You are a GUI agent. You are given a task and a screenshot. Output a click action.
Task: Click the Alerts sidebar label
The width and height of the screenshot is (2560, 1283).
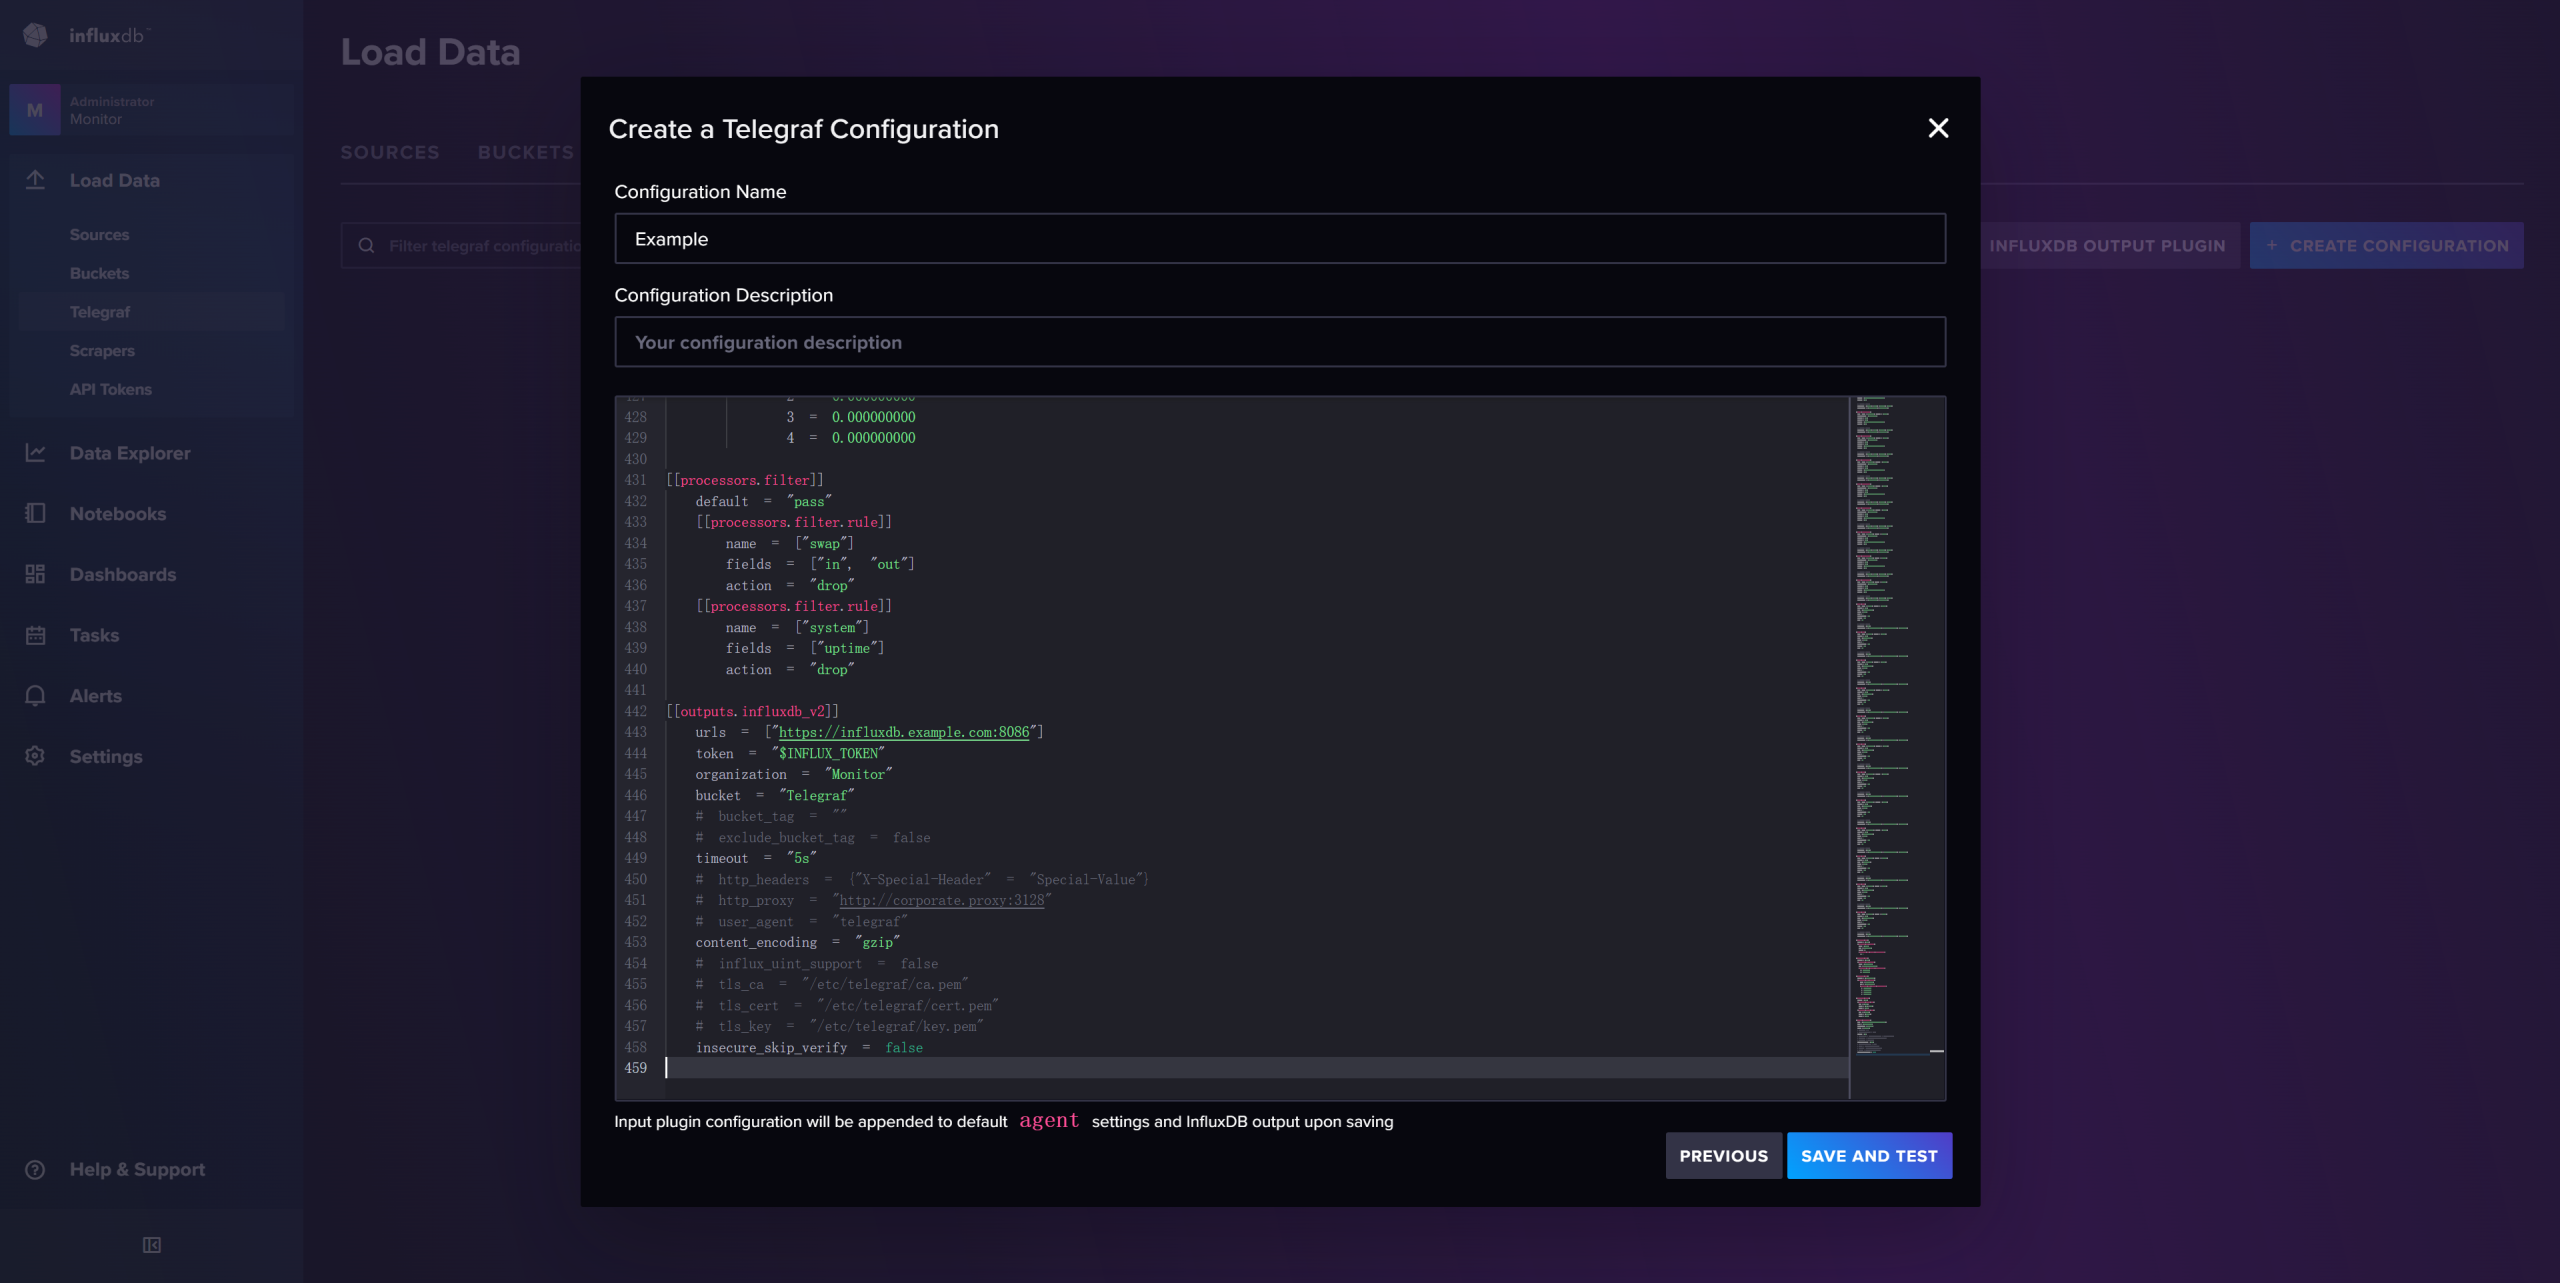point(96,696)
